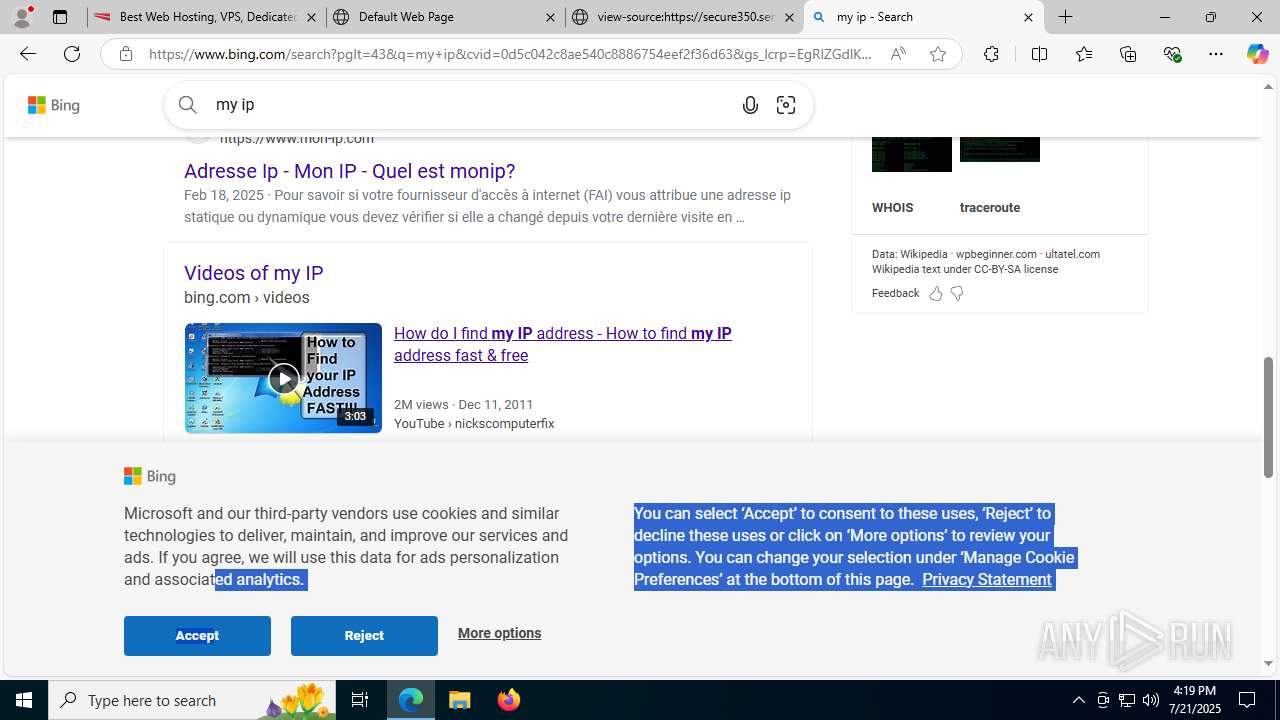Close the Best Web Hosting tab
This screenshot has height=720, width=1280.
click(311, 17)
